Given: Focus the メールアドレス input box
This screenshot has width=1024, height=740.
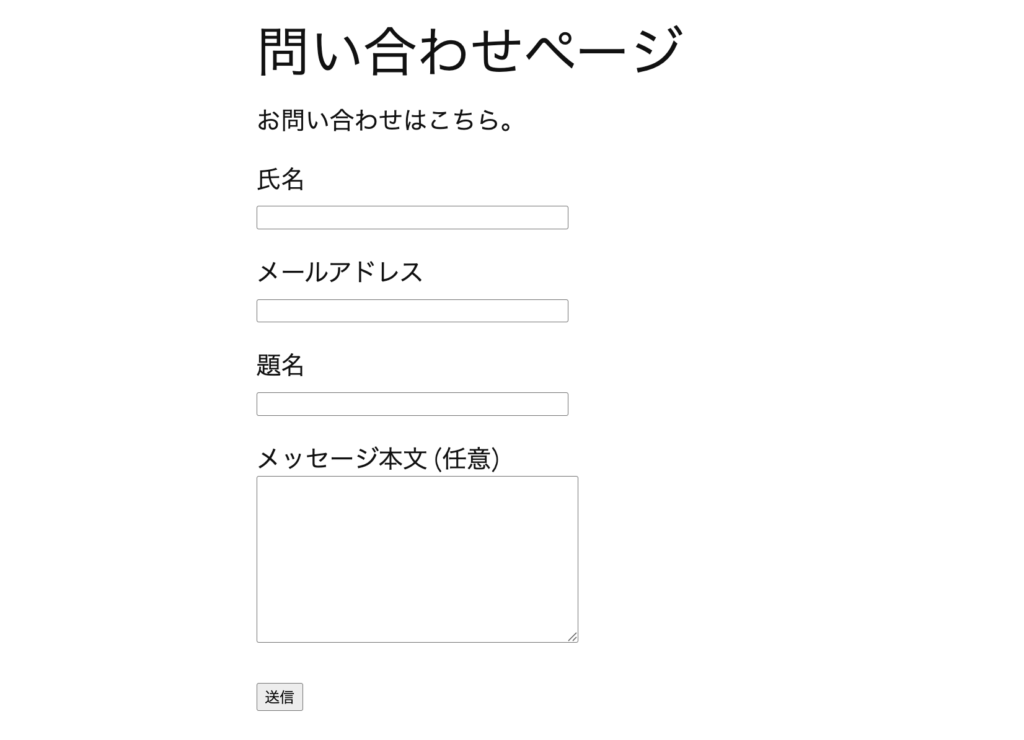Looking at the screenshot, I should [x=412, y=311].
